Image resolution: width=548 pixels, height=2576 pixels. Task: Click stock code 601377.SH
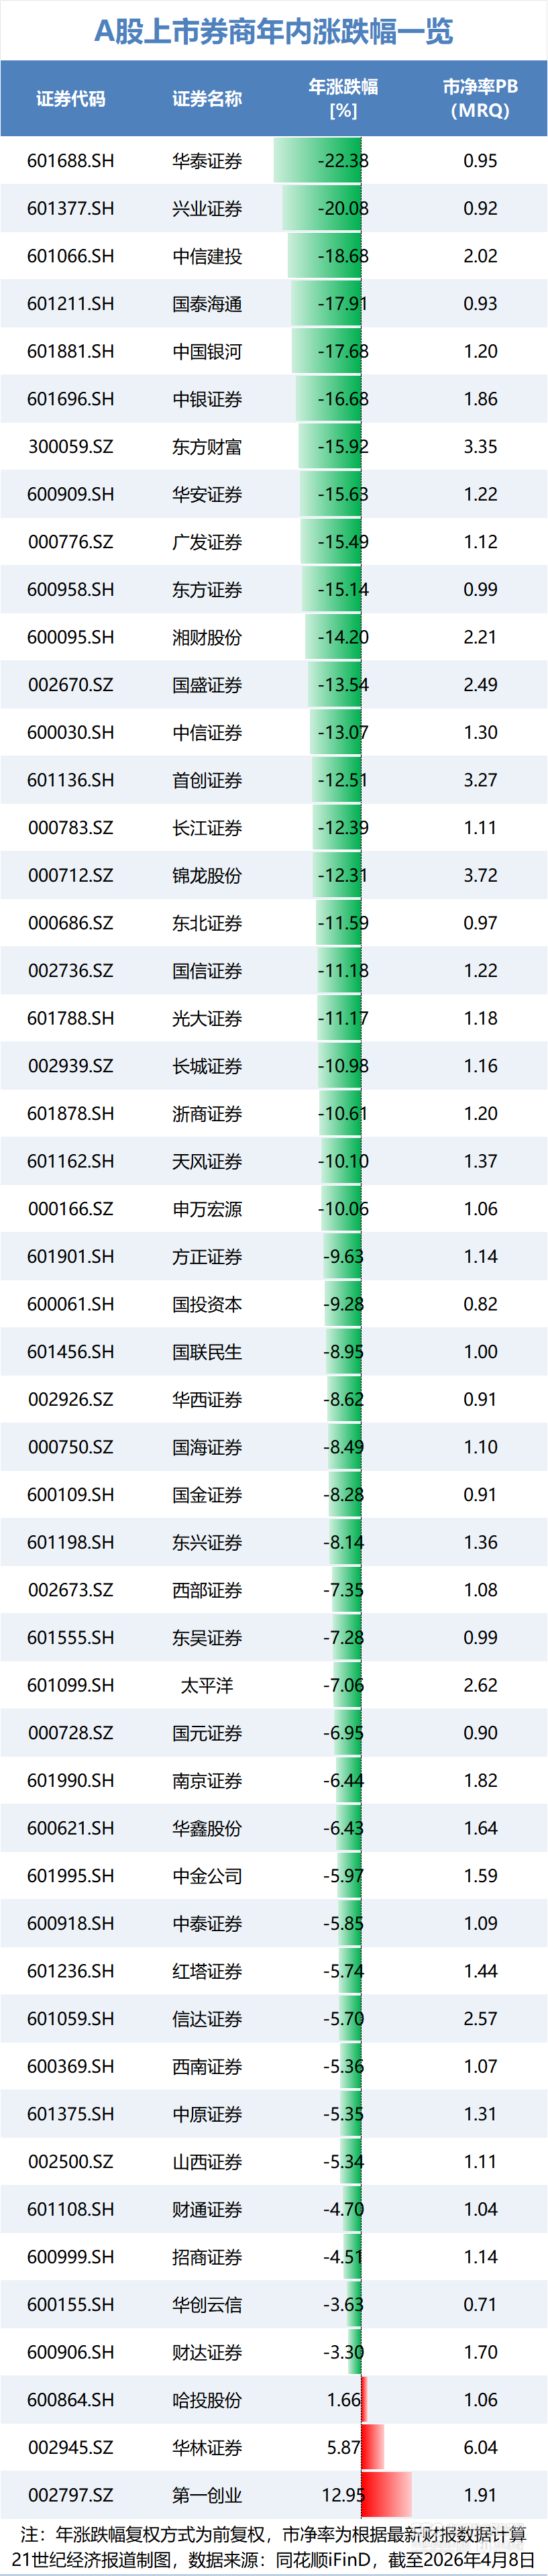71,209
